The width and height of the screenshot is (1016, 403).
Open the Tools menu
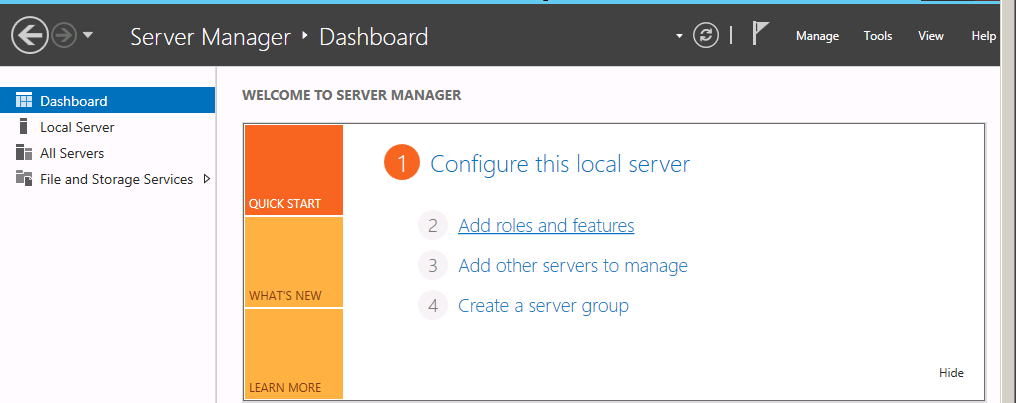pos(878,36)
